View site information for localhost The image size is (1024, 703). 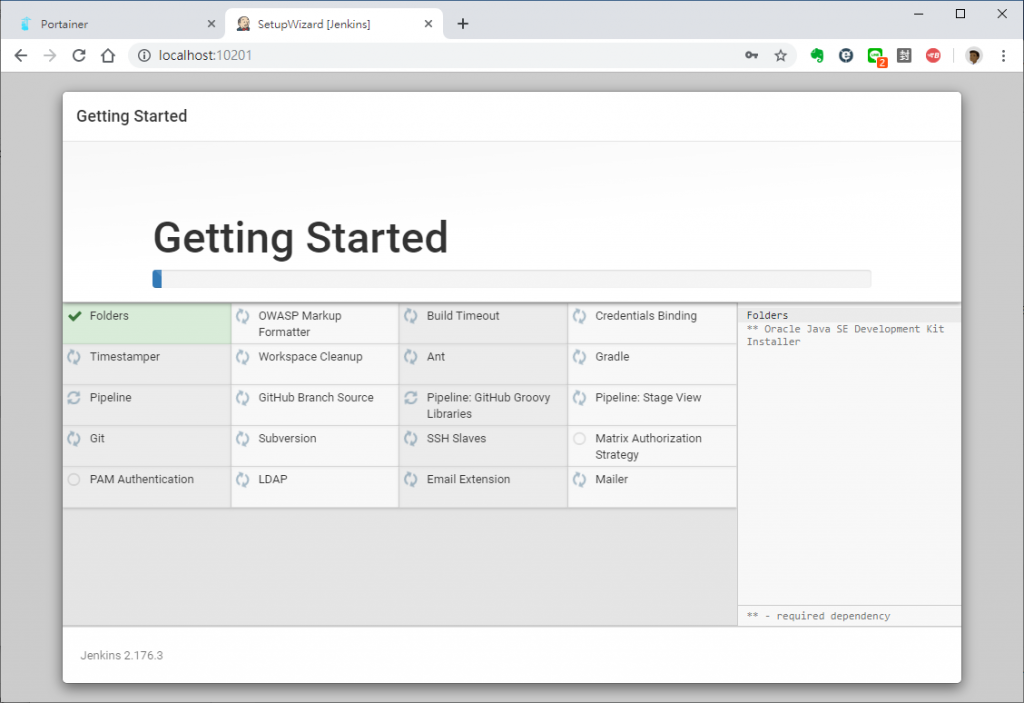(x=144, y=56)
